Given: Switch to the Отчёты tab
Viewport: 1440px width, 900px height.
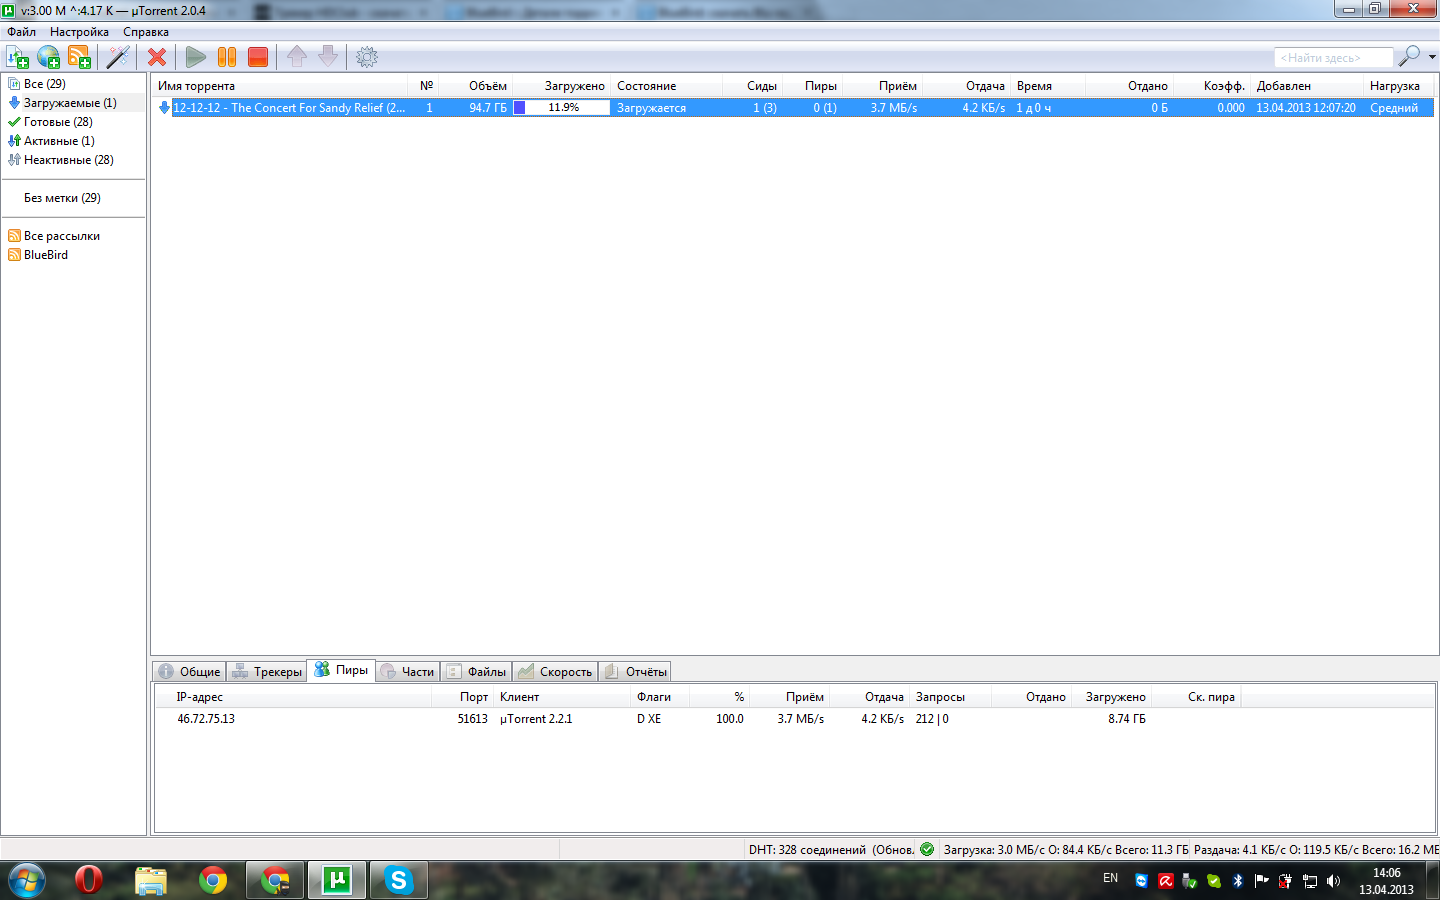Looking at the screenshot, I should [635, 672].
